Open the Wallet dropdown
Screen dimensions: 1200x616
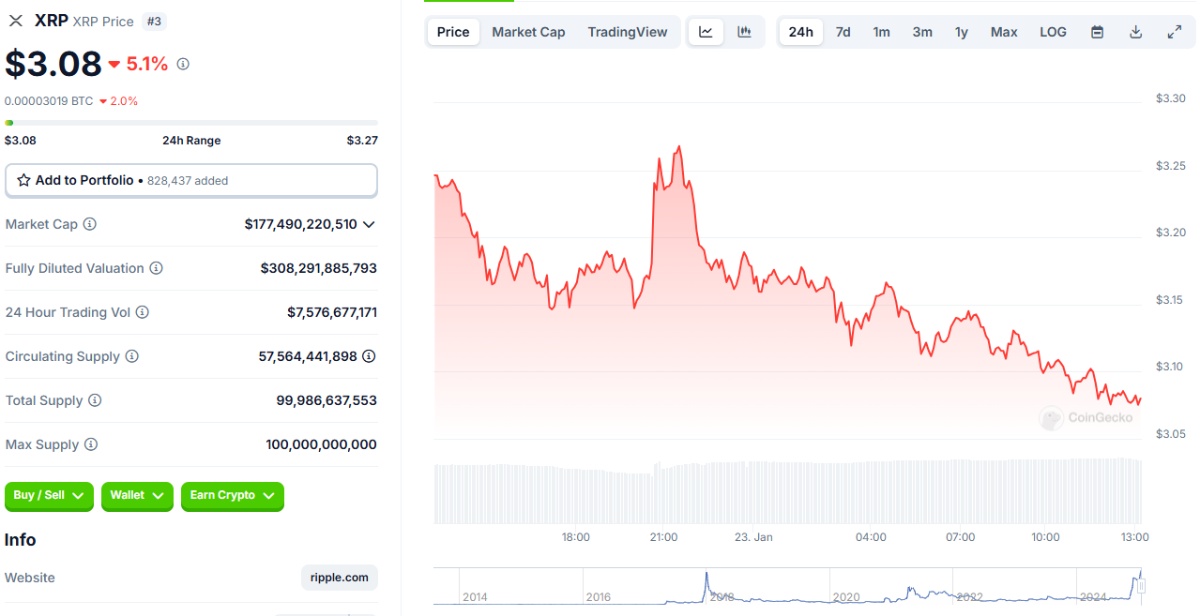[x=138, y=496]
